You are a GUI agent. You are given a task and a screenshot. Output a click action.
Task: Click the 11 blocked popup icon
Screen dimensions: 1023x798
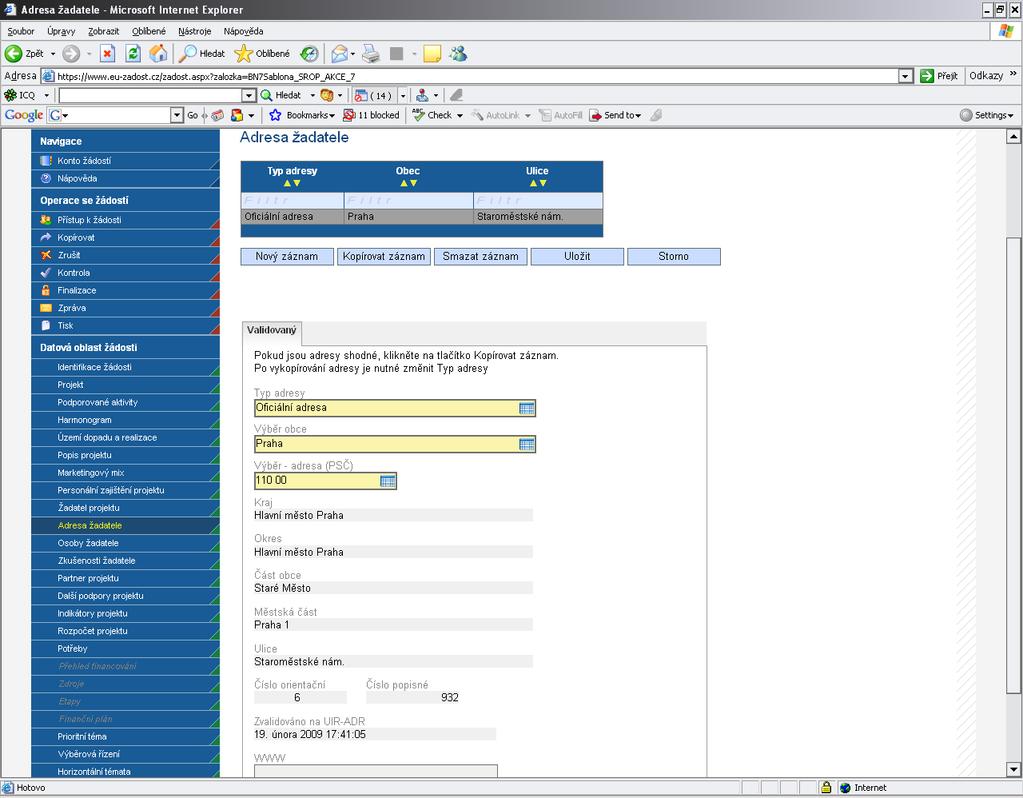coord(349,115)
